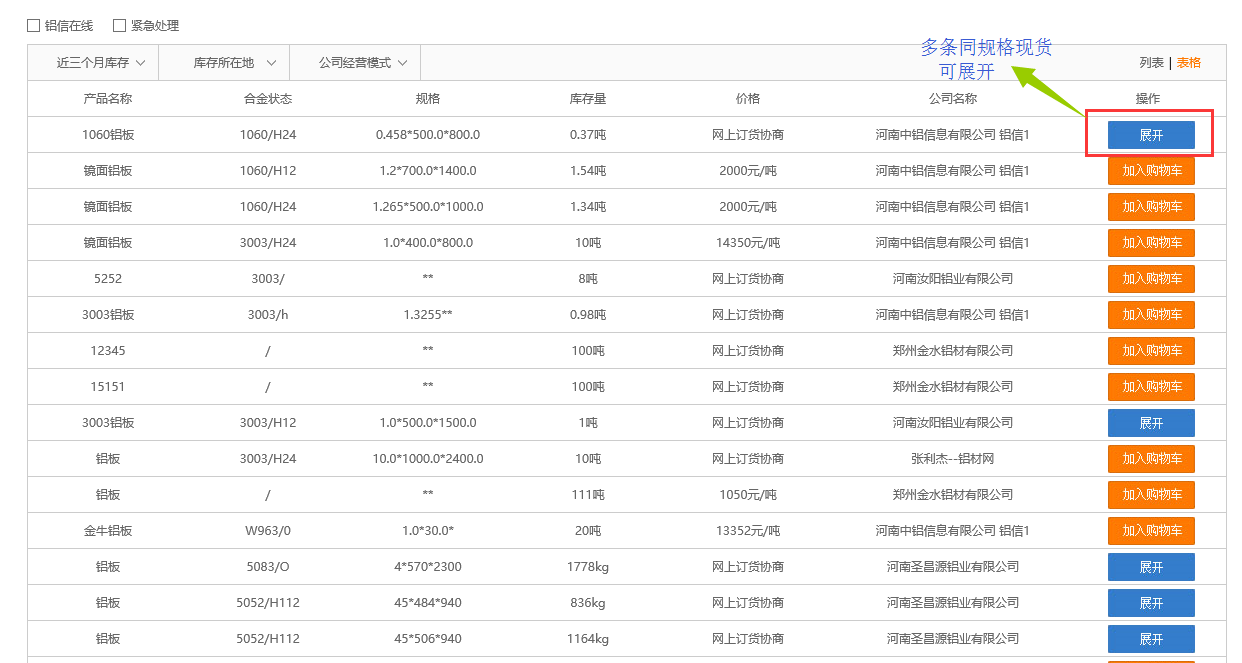Click the 5083/O alloy state cell

click(x=268, y=567)
